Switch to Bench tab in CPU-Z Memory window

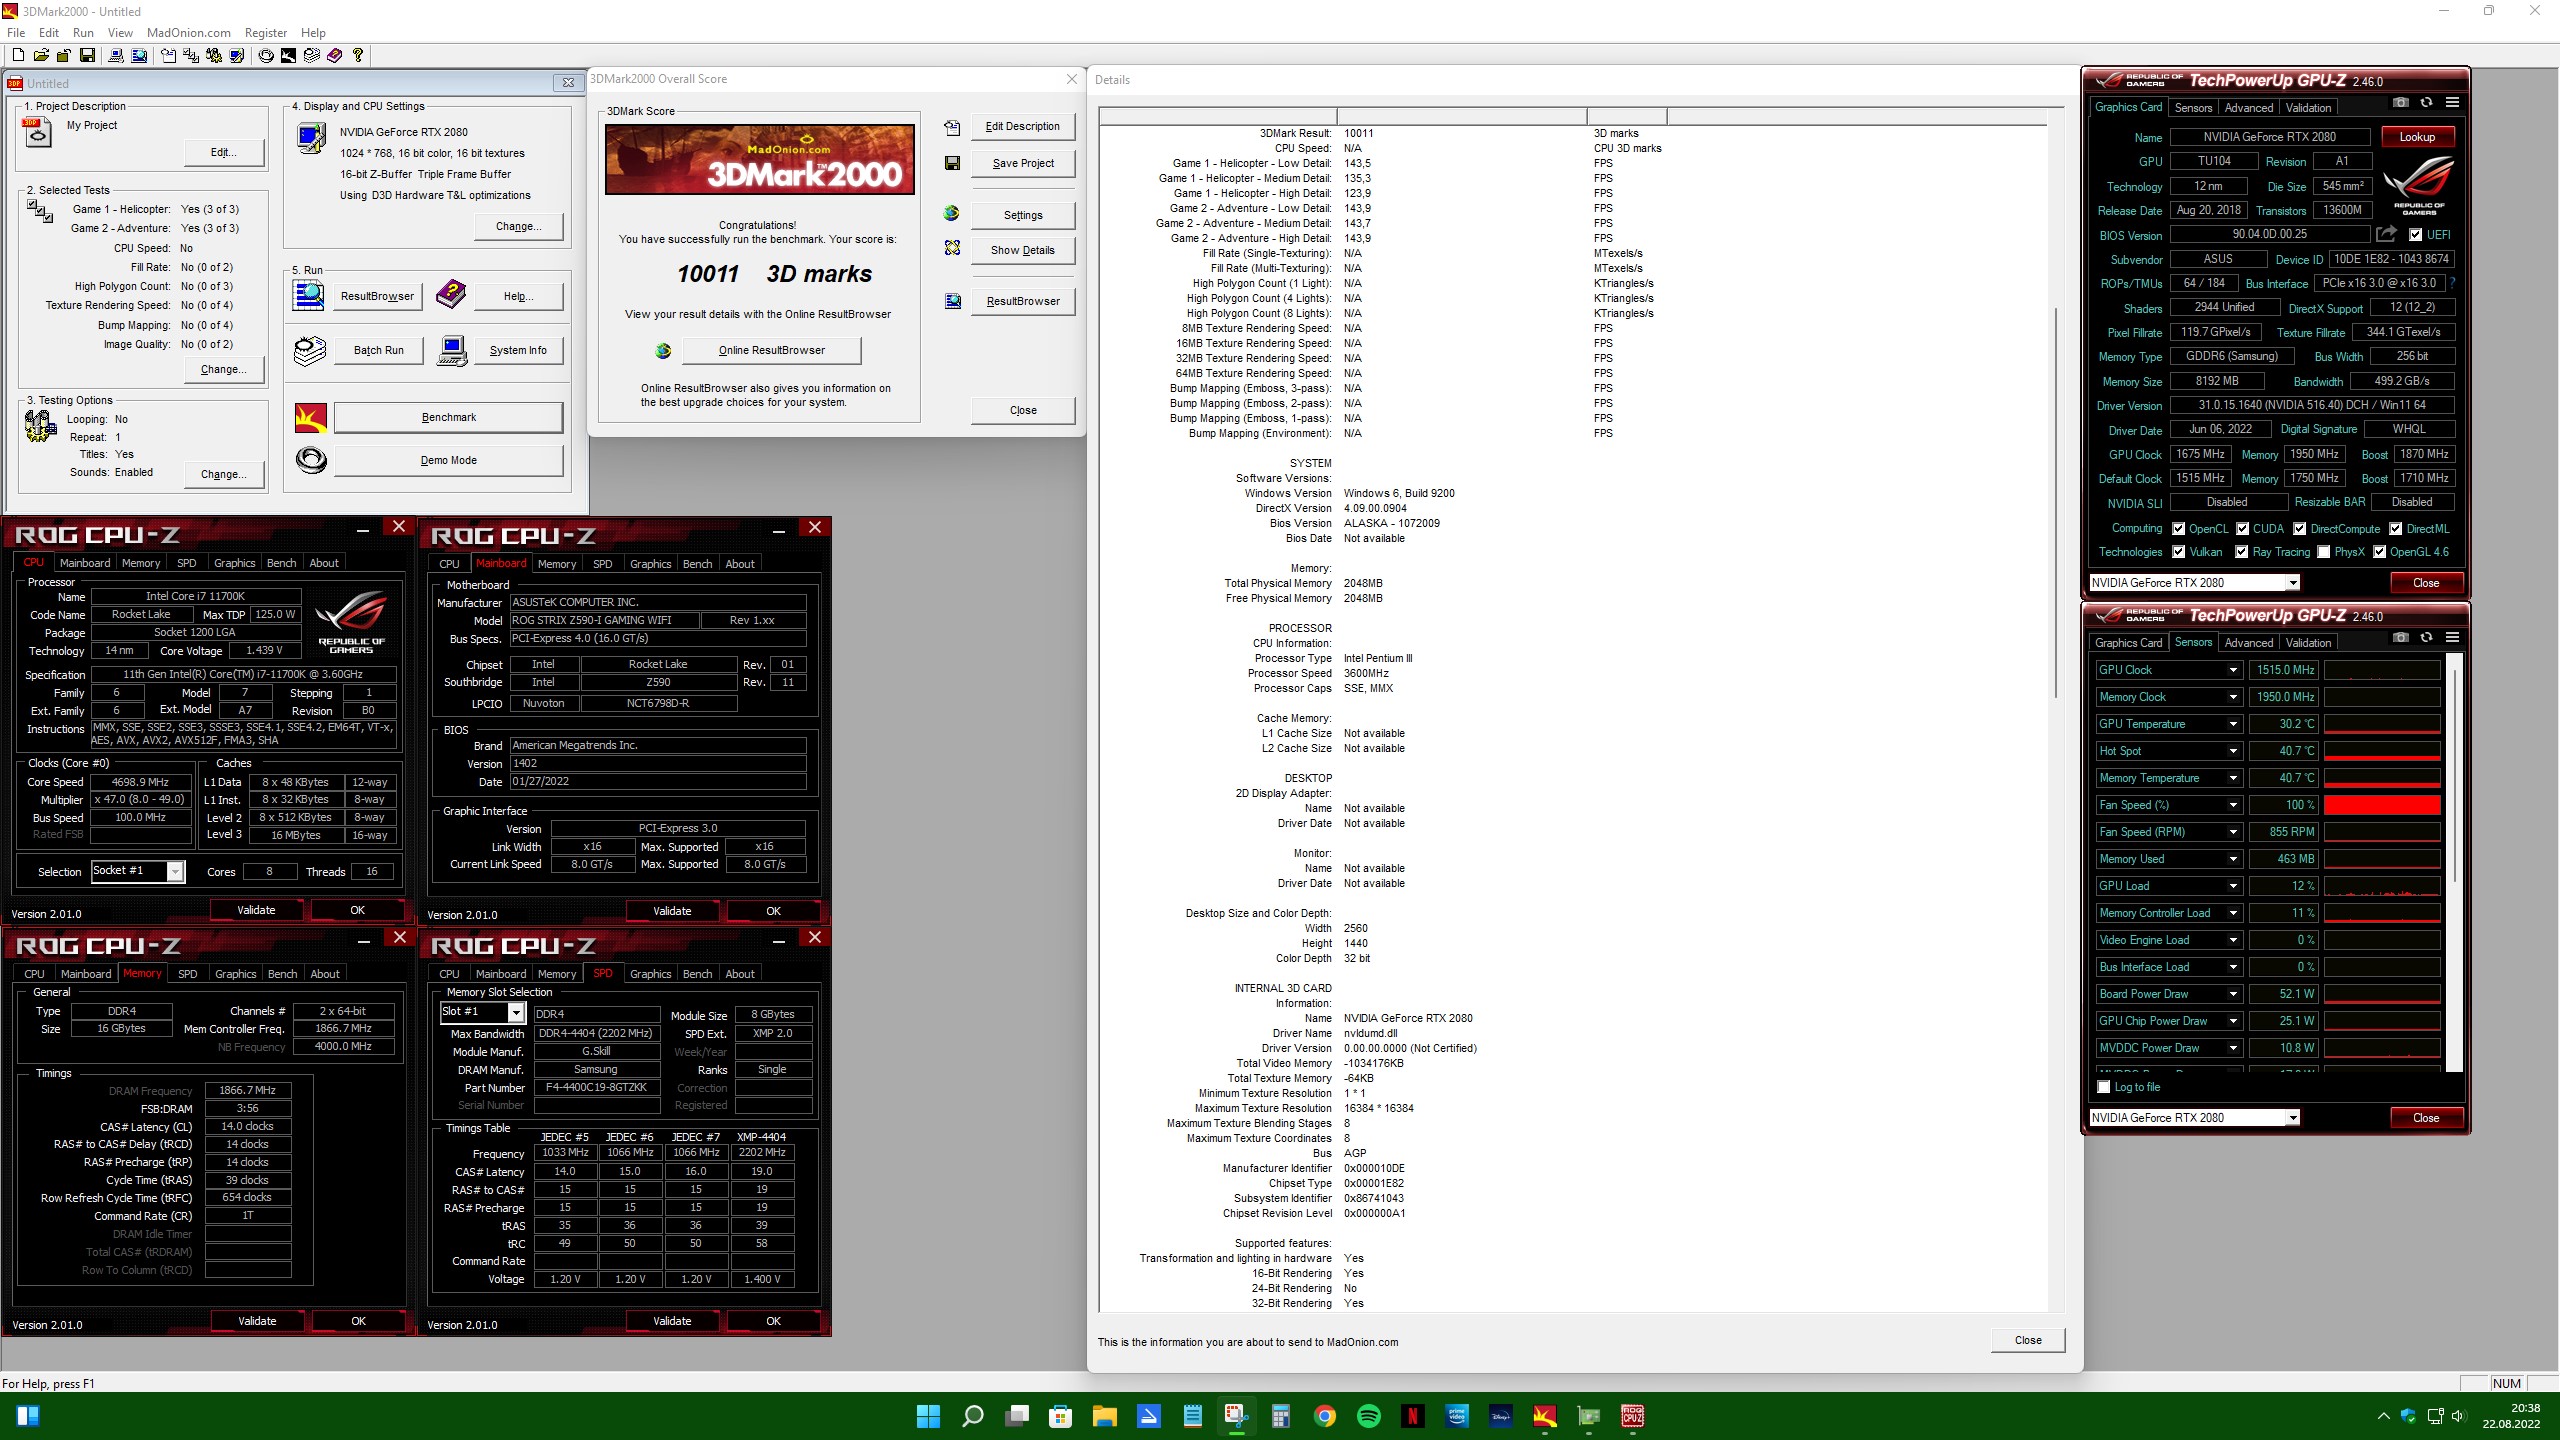point(282,974)
